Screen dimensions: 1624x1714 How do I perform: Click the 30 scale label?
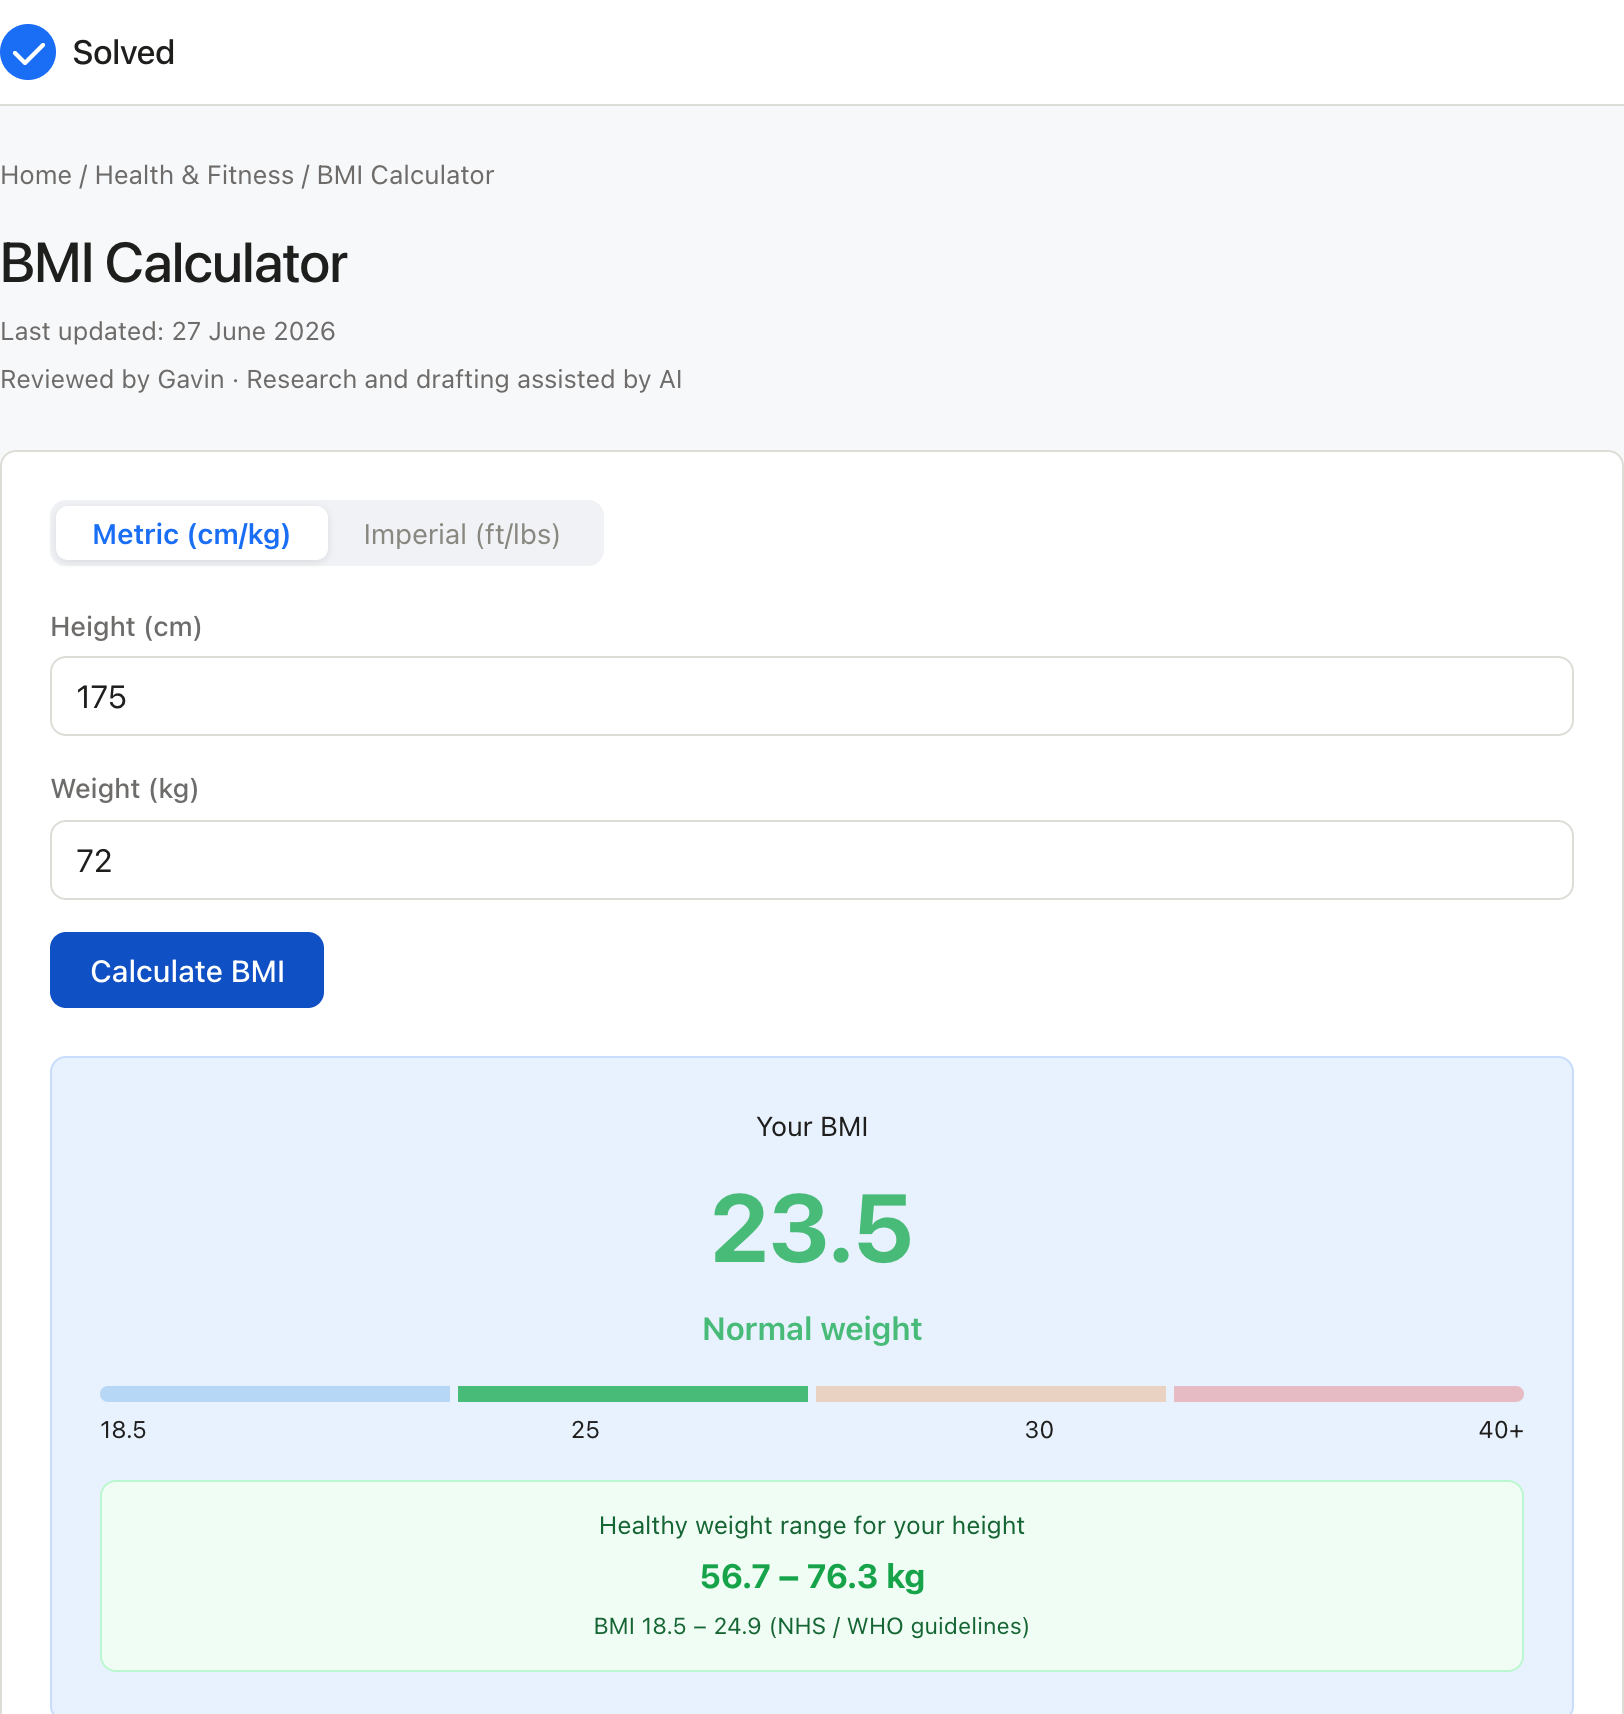point(1039,1430)
